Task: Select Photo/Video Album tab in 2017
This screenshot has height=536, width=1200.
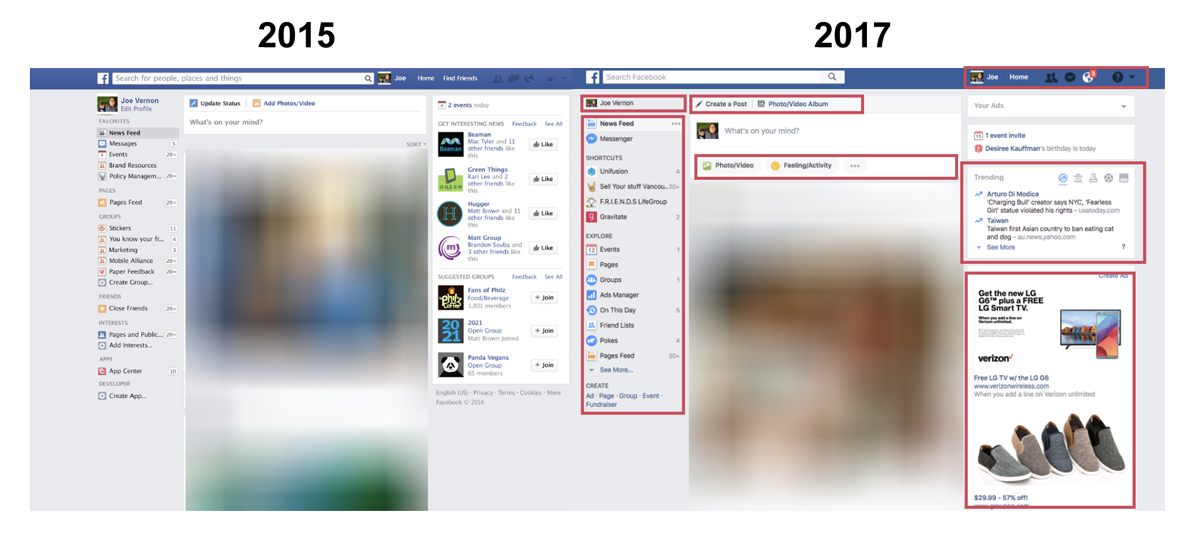Action: tap(794, 104)
